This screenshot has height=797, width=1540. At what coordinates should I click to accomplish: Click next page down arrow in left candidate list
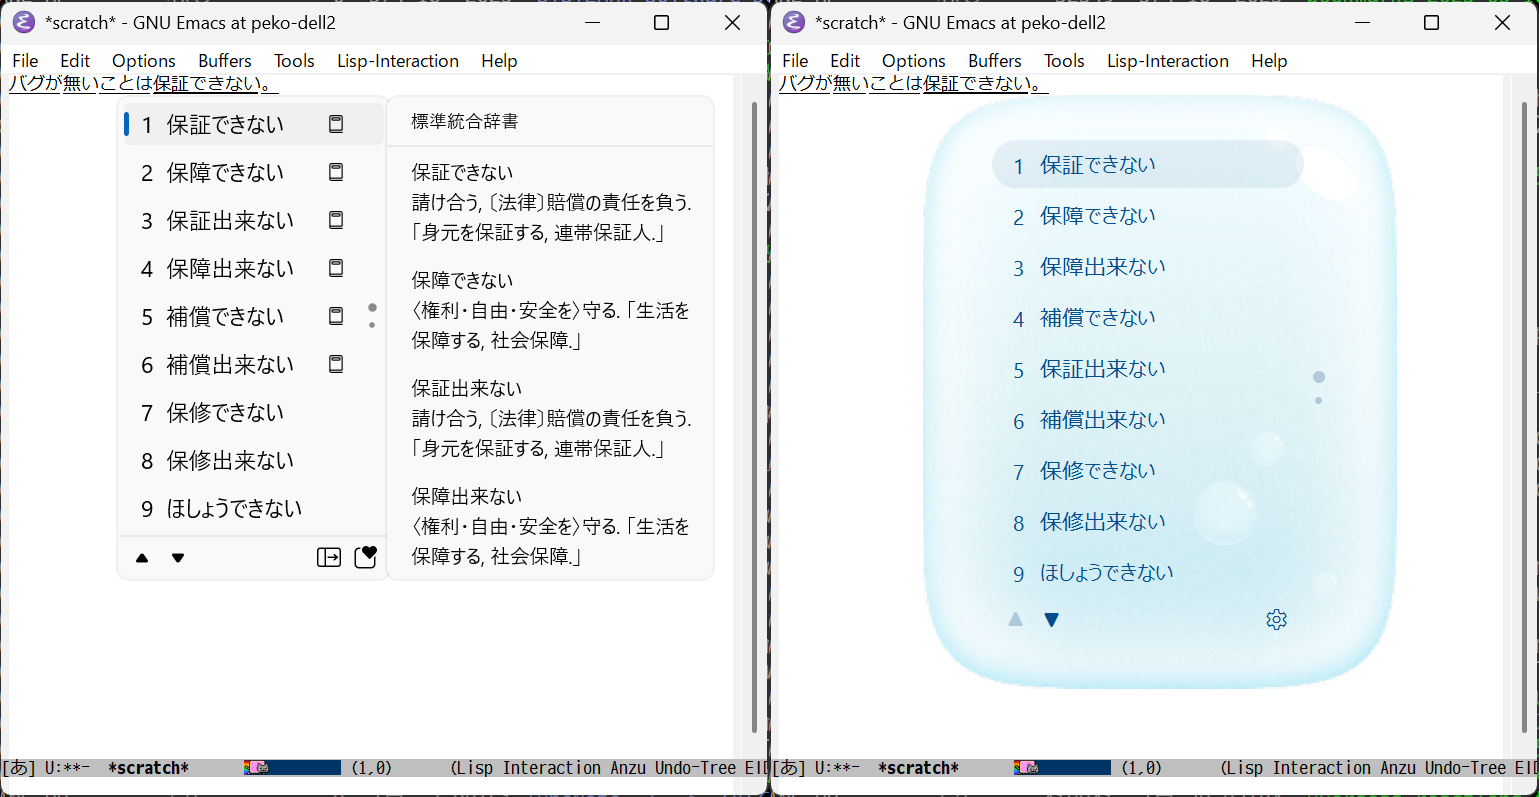[x=178, y=558]
